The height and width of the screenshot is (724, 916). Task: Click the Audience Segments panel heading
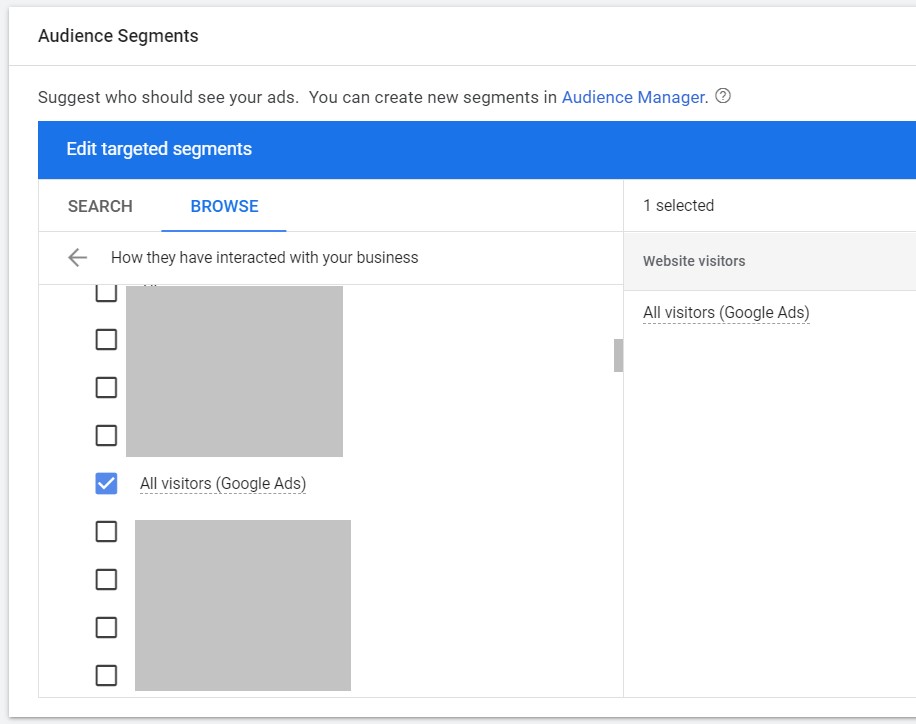coord(118,36)
